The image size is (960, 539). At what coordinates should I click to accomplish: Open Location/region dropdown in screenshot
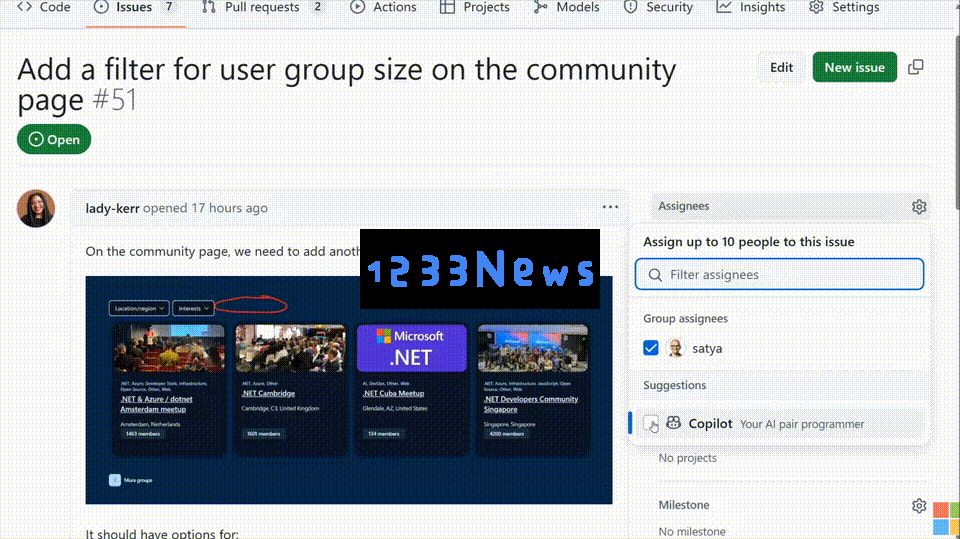[139, 308]
